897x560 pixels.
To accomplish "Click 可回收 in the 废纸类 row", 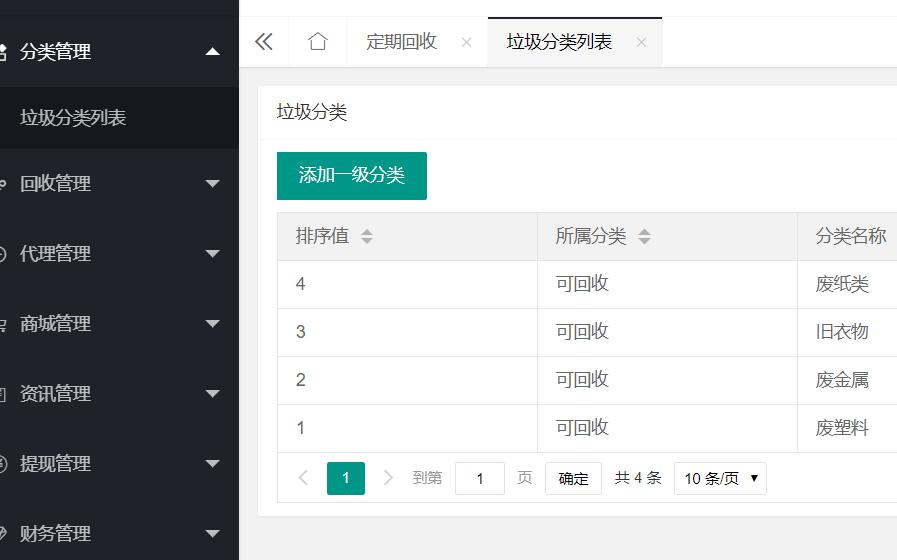I will point(582,284).
